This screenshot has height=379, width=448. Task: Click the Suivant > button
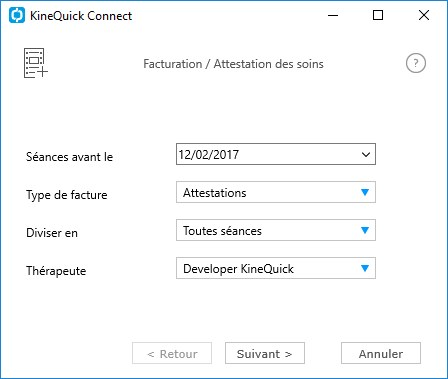point(265,353)
